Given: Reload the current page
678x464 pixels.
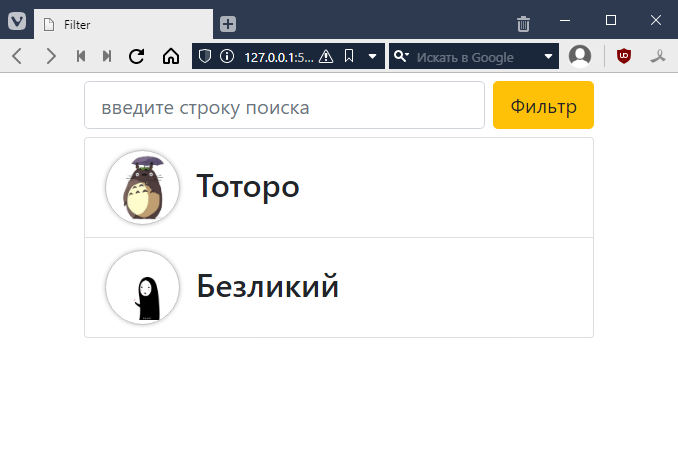Looking at the screenshot, I should pos(137,56).
